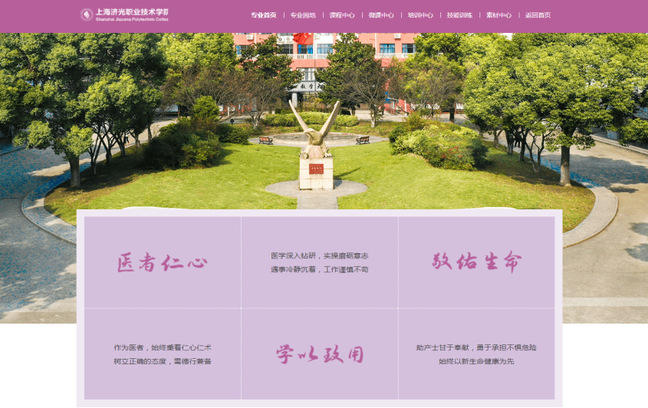Open the 专业首页 nav tab
The height and width of the screenshot is (408, 648).
[263, 16]
